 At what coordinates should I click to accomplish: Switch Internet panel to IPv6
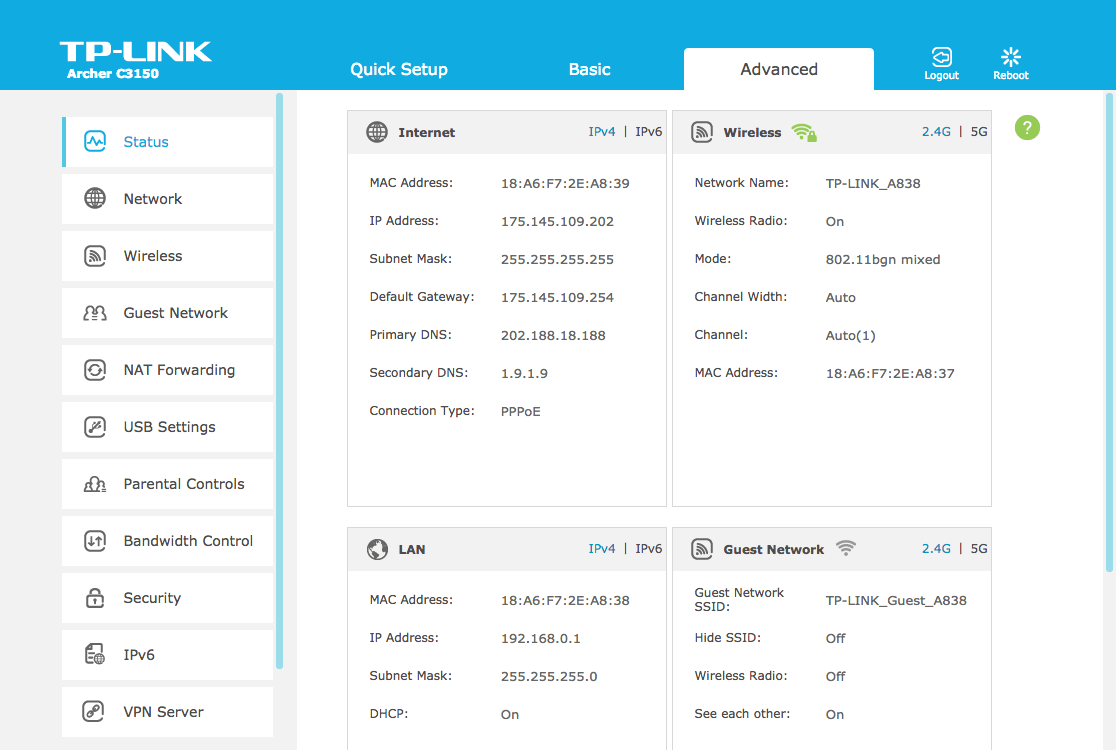click(x=648, y=132)
